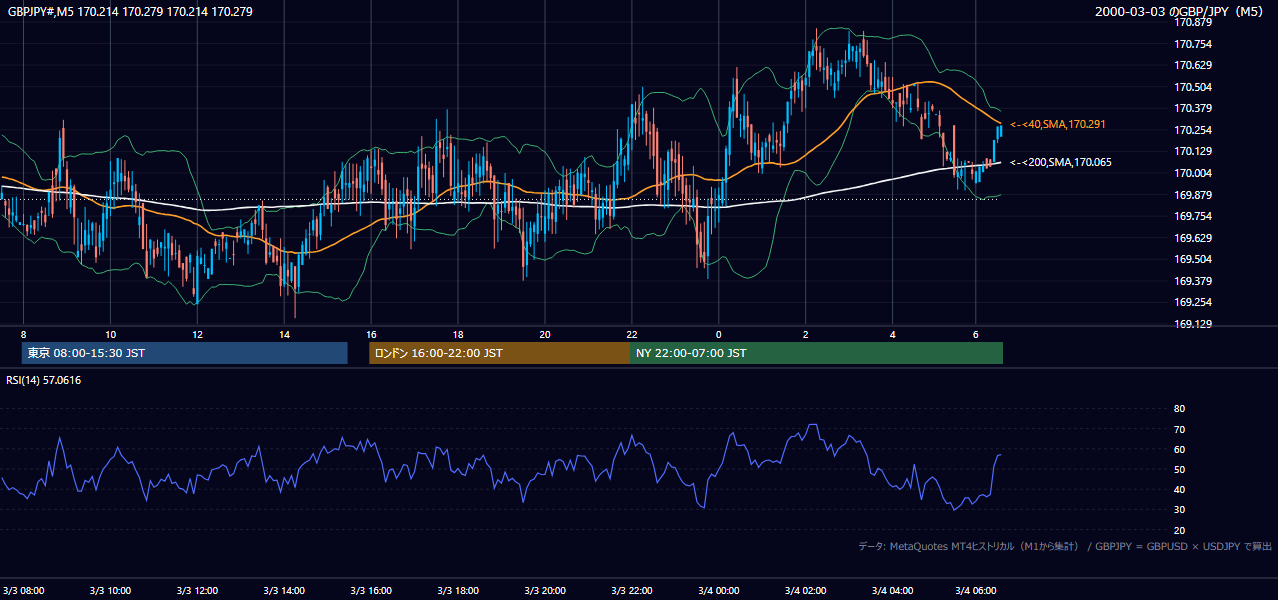1278x600 pixels.
Task: Click RSI scale level 50
Action: (x=1179, y=469)
